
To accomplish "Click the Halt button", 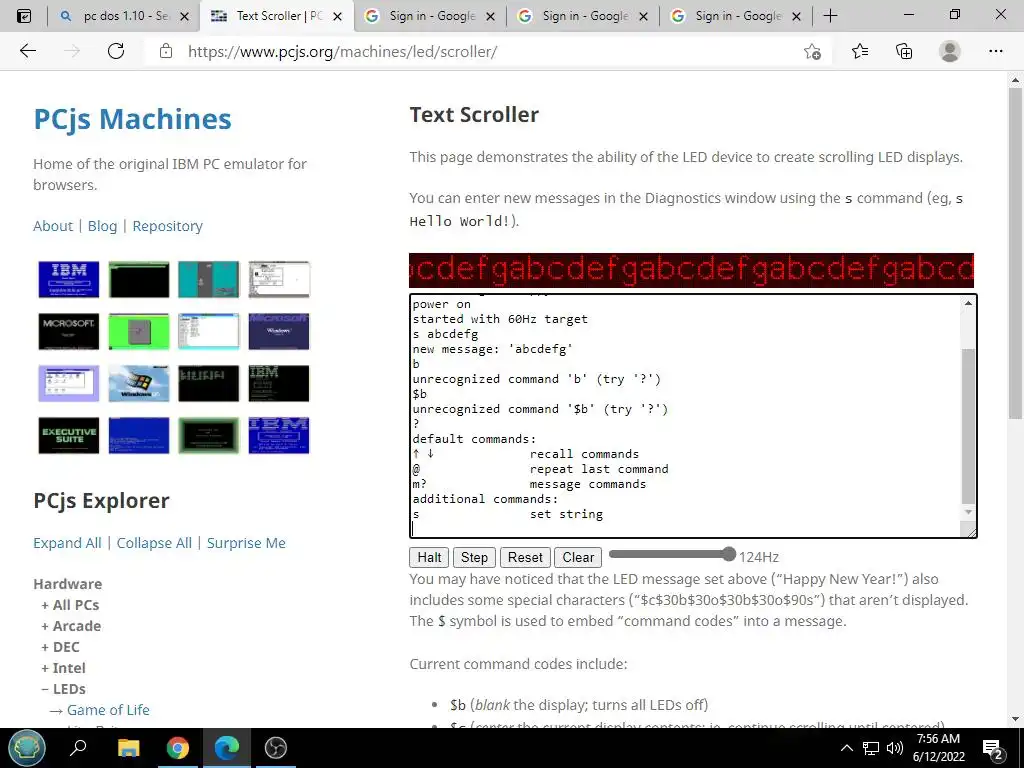I will pos(429,557).
